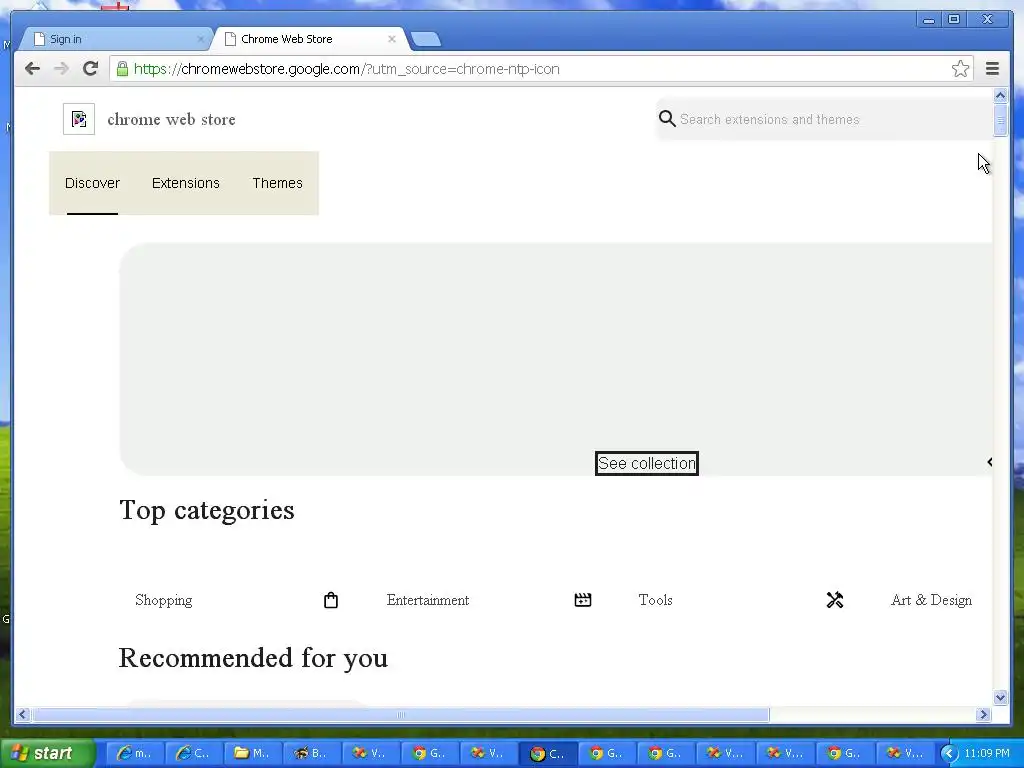This screenshot has width=1024, height=768.
Task: Click the vertical scrollbar thumb
Action: 1000,120
